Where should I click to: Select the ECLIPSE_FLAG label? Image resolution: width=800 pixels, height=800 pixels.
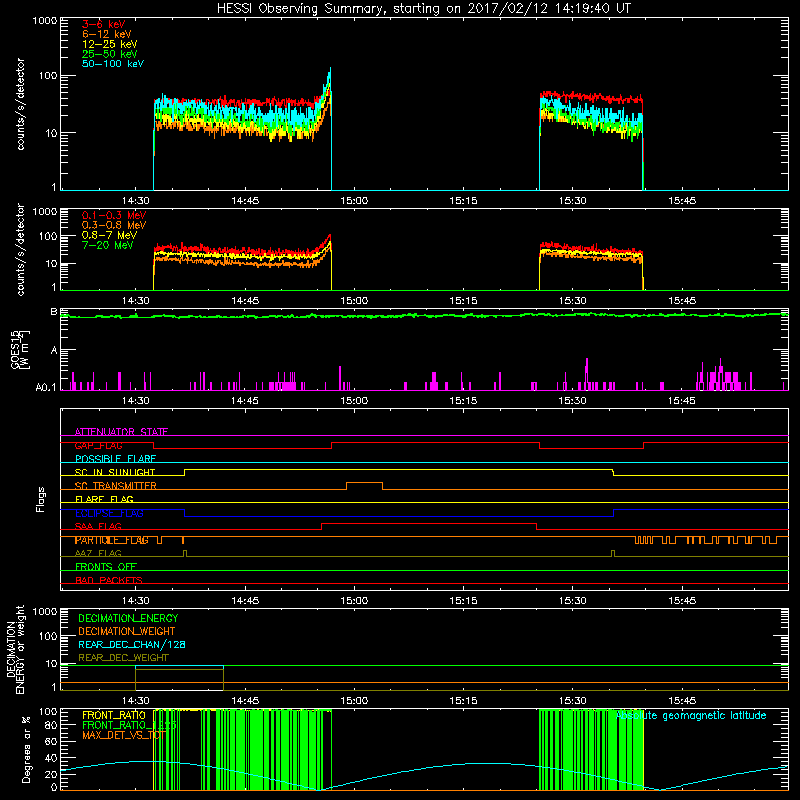click(109, 513)
